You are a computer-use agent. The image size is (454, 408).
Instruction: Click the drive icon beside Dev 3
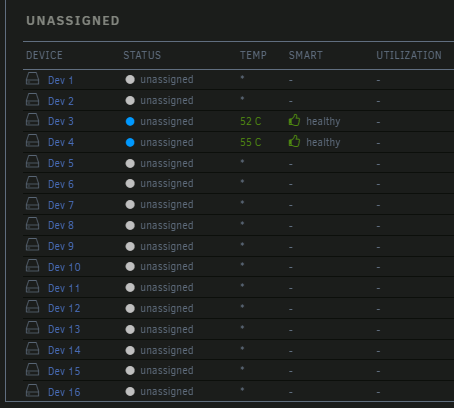pos(33,120)
